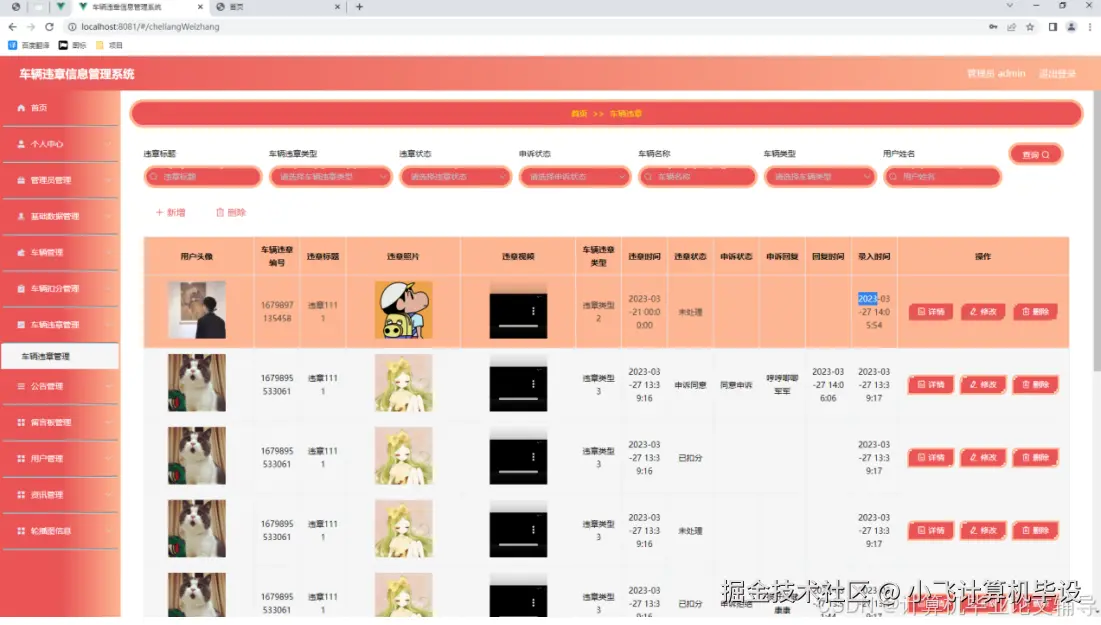
Task: Click 详情 for record 1679897135458
Action: (931, 312)
